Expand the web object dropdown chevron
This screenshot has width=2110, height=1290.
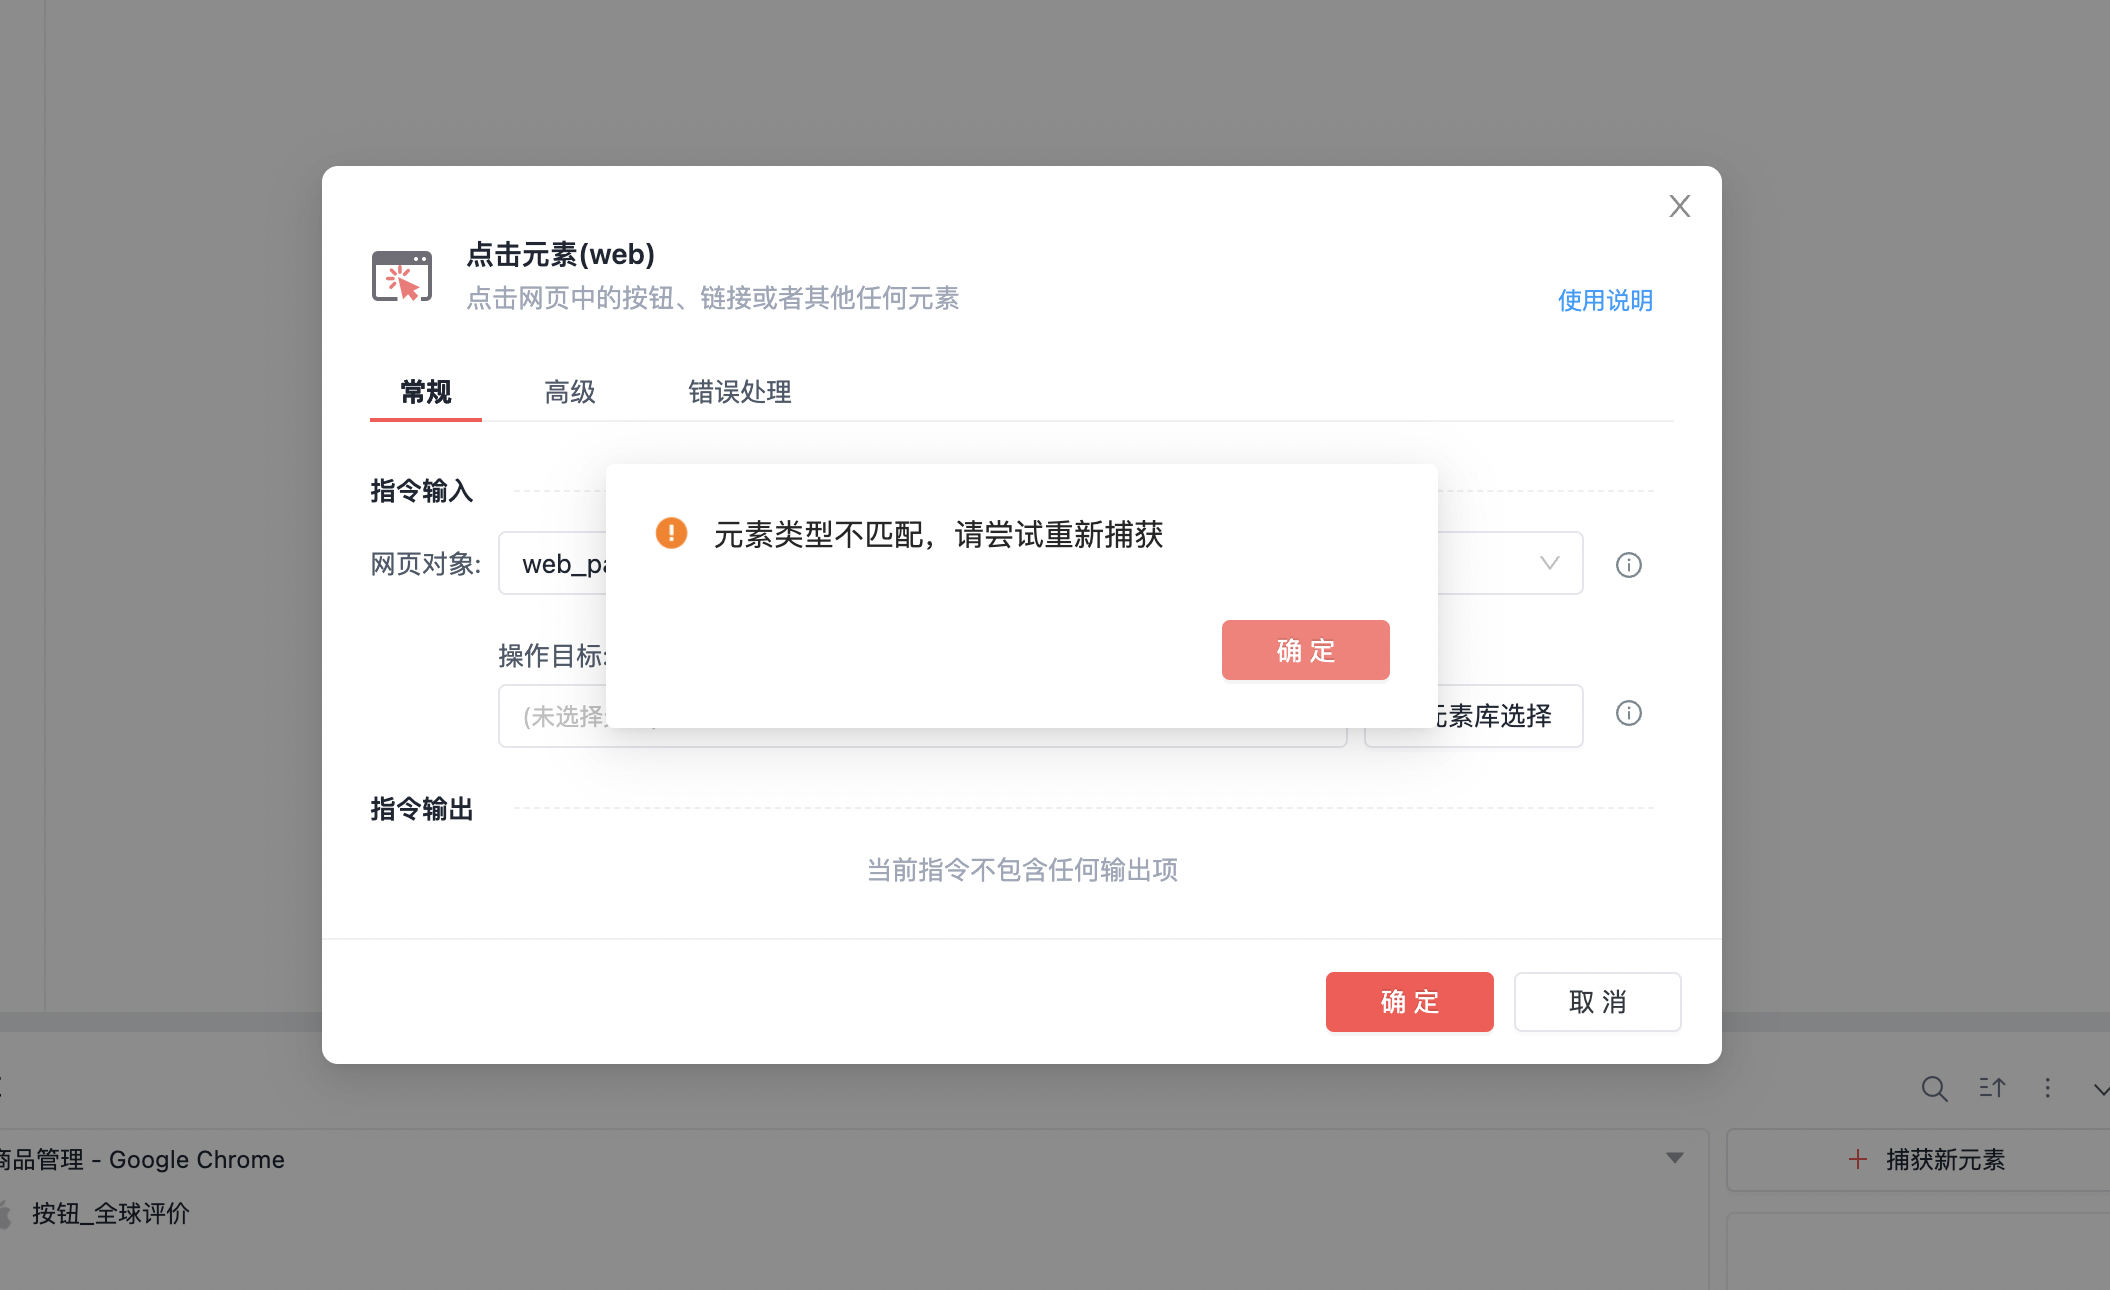(1549, 563)
